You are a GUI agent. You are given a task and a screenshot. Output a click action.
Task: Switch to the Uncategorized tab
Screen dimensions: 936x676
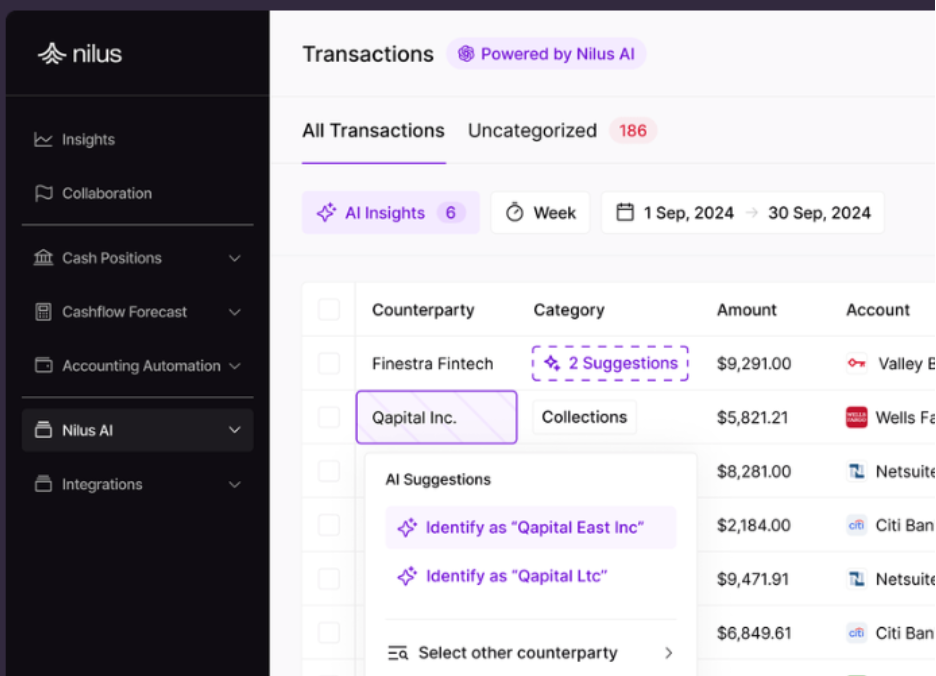(x=532, y=131)
